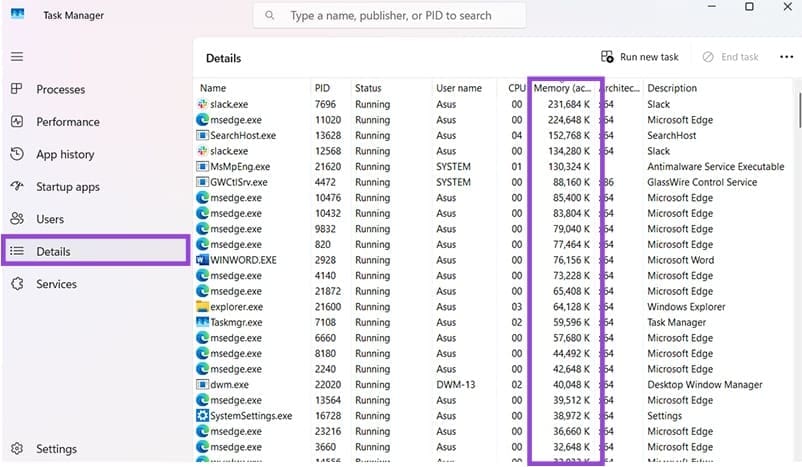Click the SystemSettings.exe gear icon
The width and height of the screenshot is (802, 467).
(203, 415)
